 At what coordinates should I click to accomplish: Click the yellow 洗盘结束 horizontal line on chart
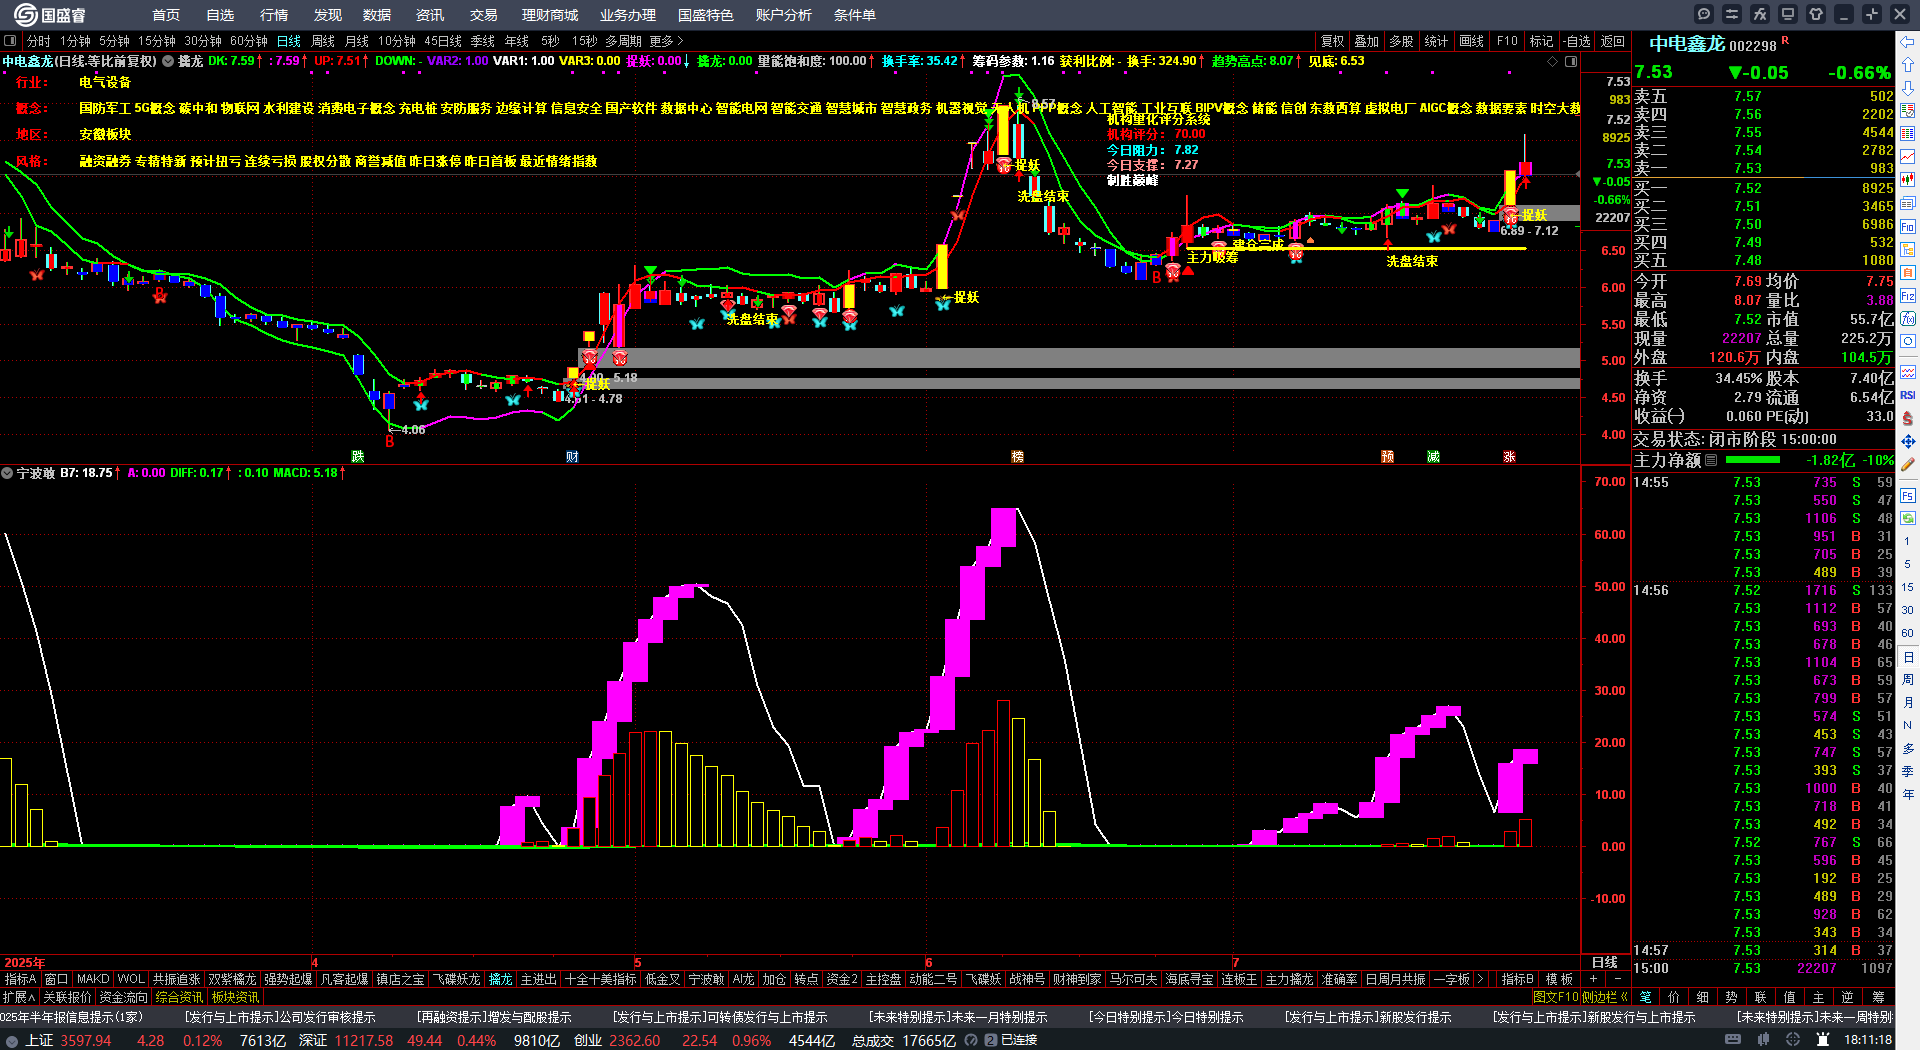tap(1355, 249)
